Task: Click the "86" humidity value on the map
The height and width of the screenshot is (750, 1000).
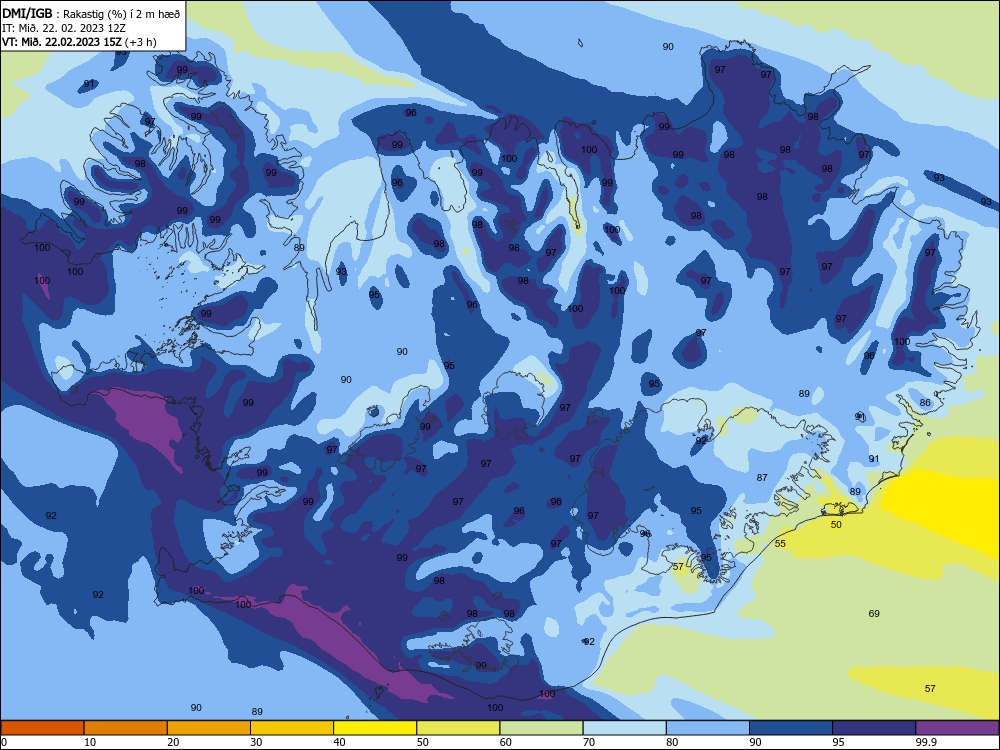Action: pos(925,402)
